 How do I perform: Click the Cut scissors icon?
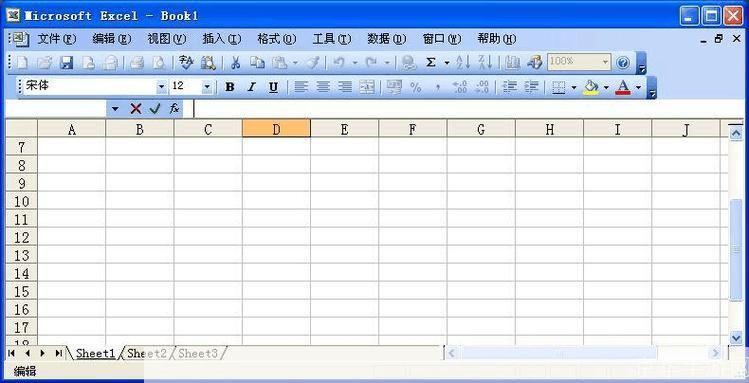[x=235, y=63]
